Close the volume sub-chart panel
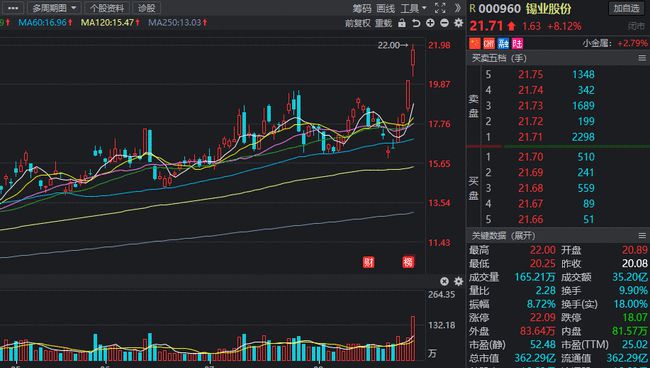Viewport: 650px width, 368px height. [x=444, y=281]
